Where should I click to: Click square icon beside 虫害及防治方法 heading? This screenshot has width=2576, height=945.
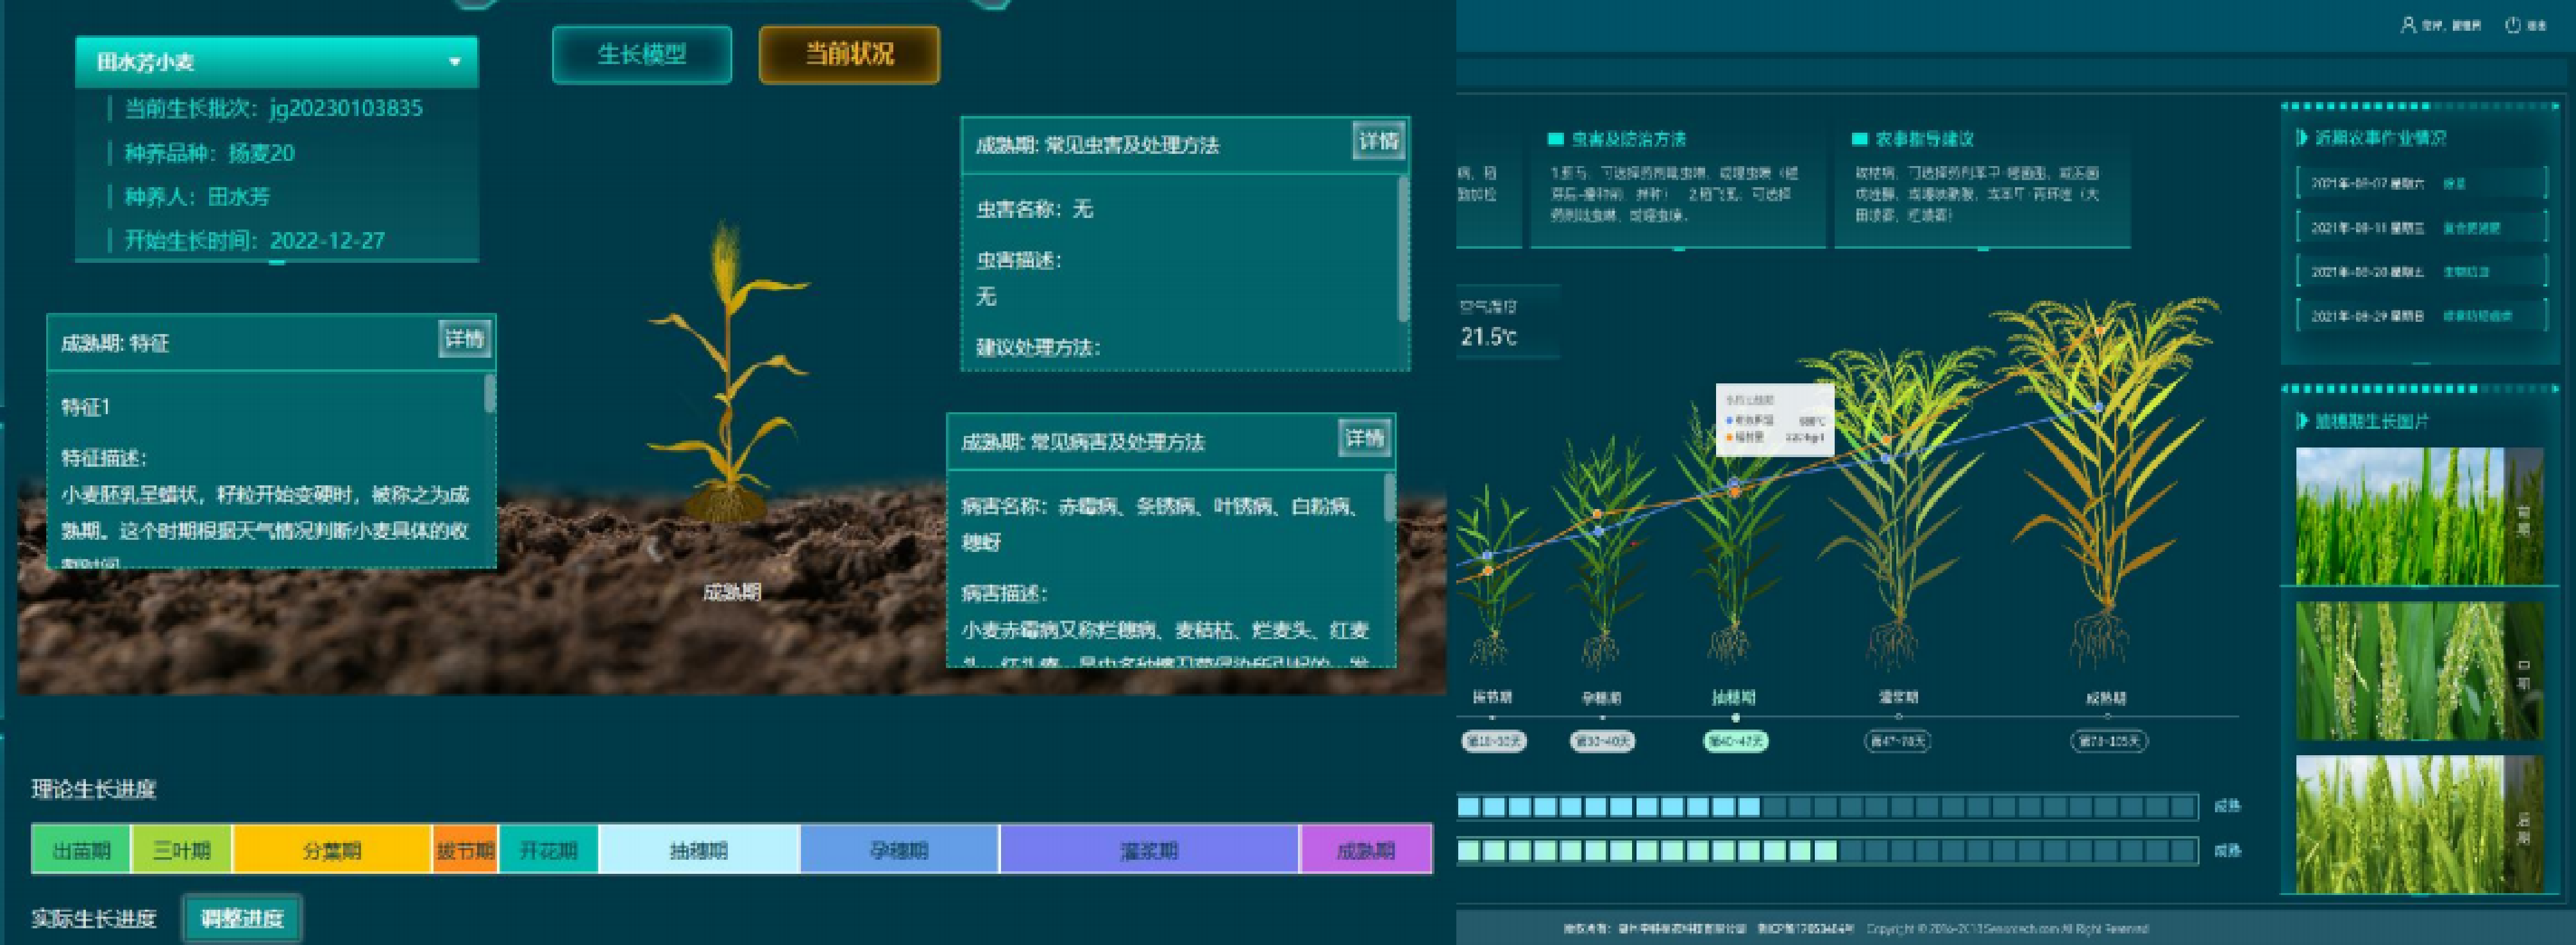pyautogui.click(x=1555, y=139)
